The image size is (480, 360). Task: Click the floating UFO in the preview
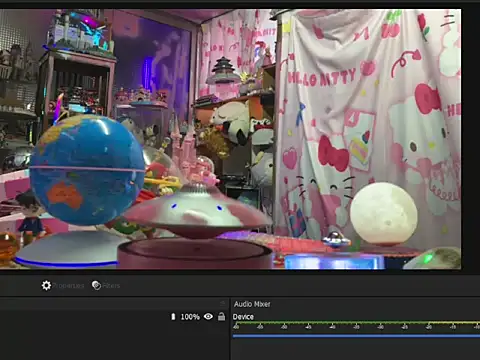coord(197,212)
